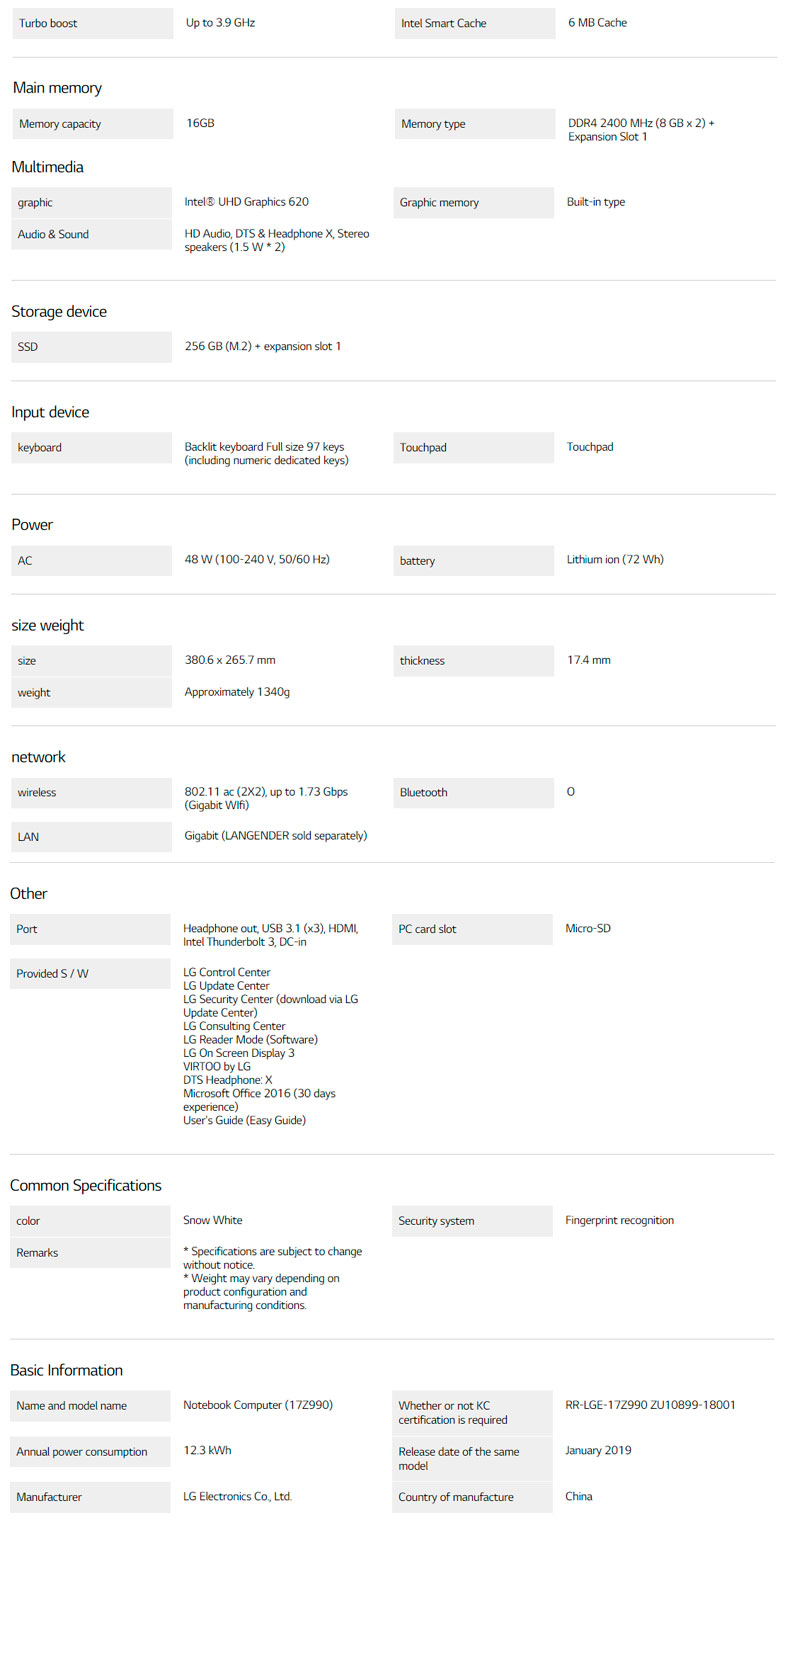
Task: Select the Fingerprint recognition value
Action: [x=619, y=1220]
